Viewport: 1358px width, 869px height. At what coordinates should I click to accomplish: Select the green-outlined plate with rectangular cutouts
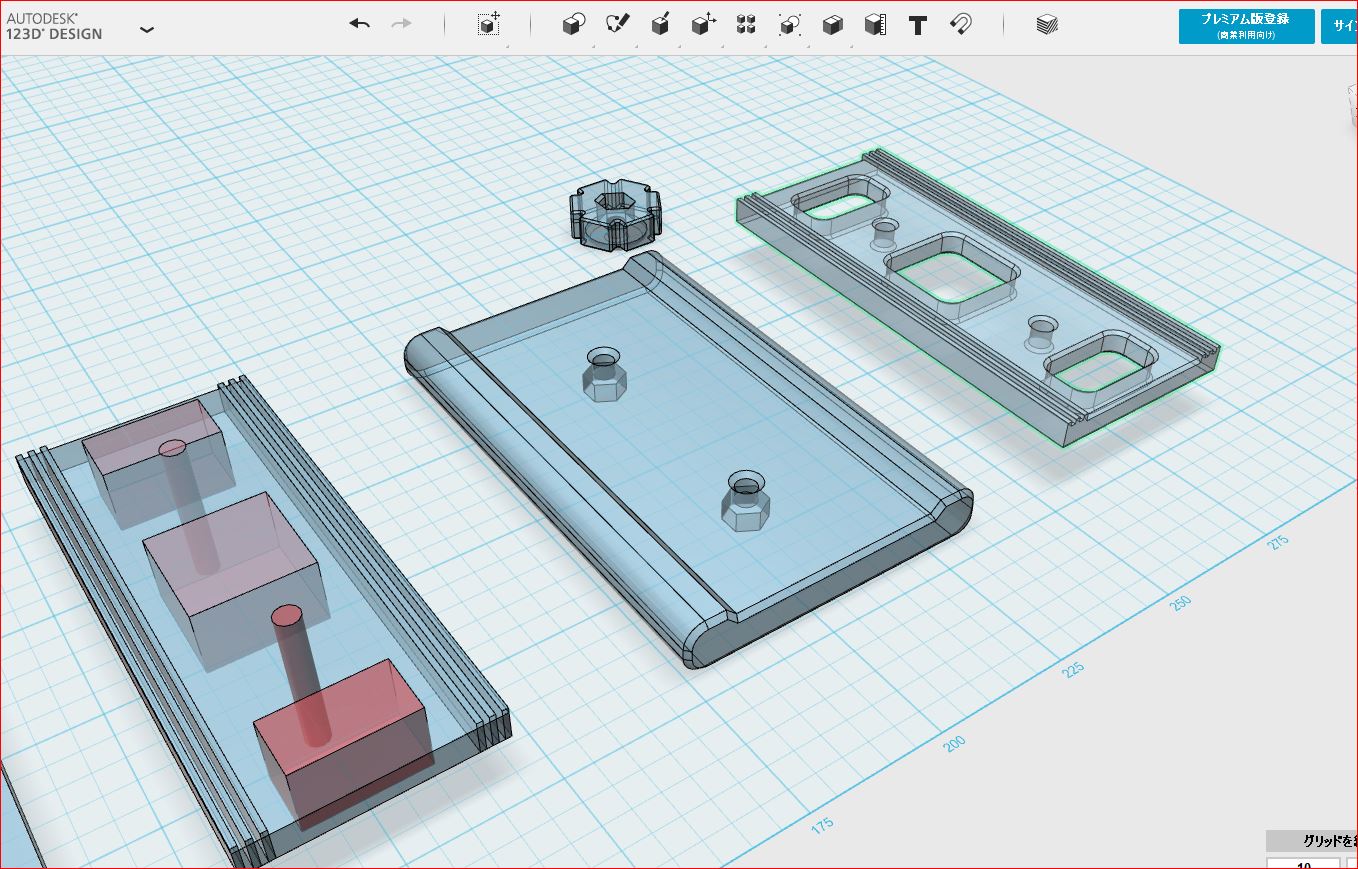978,296
